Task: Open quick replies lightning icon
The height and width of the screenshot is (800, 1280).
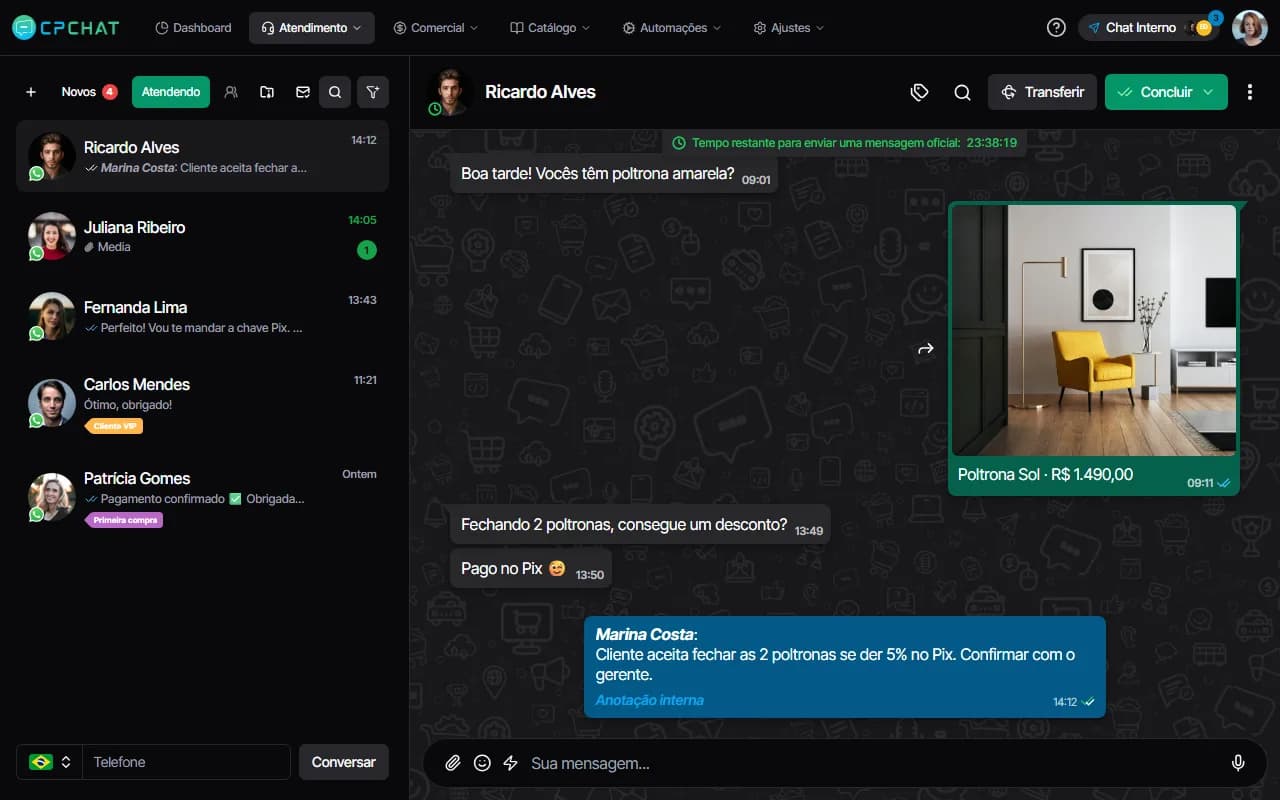Action: pos(510,763)
